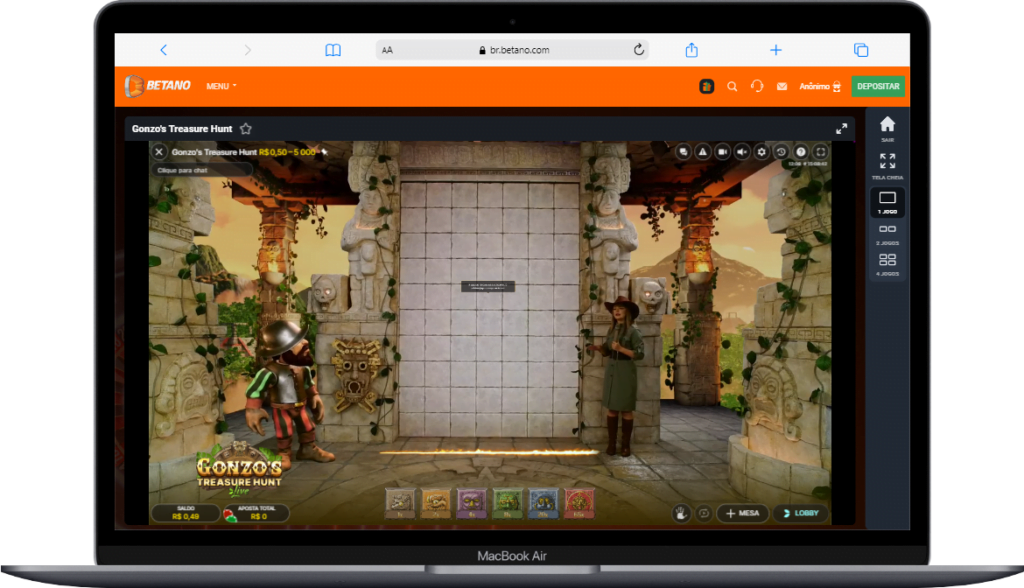Open game settings gear icon
This screenshot has width=1024, height=588.
click(x=761, y=152)
